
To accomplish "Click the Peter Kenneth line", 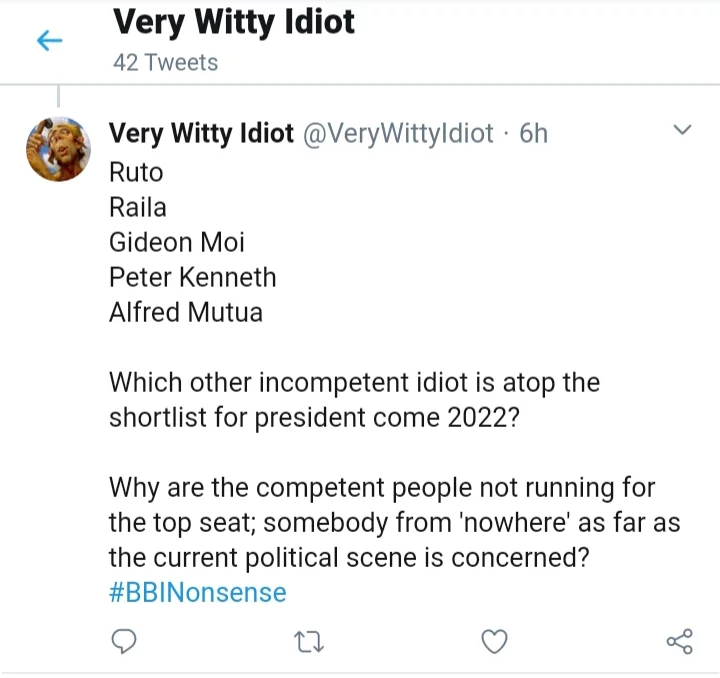I will click(x=192, y=277).
